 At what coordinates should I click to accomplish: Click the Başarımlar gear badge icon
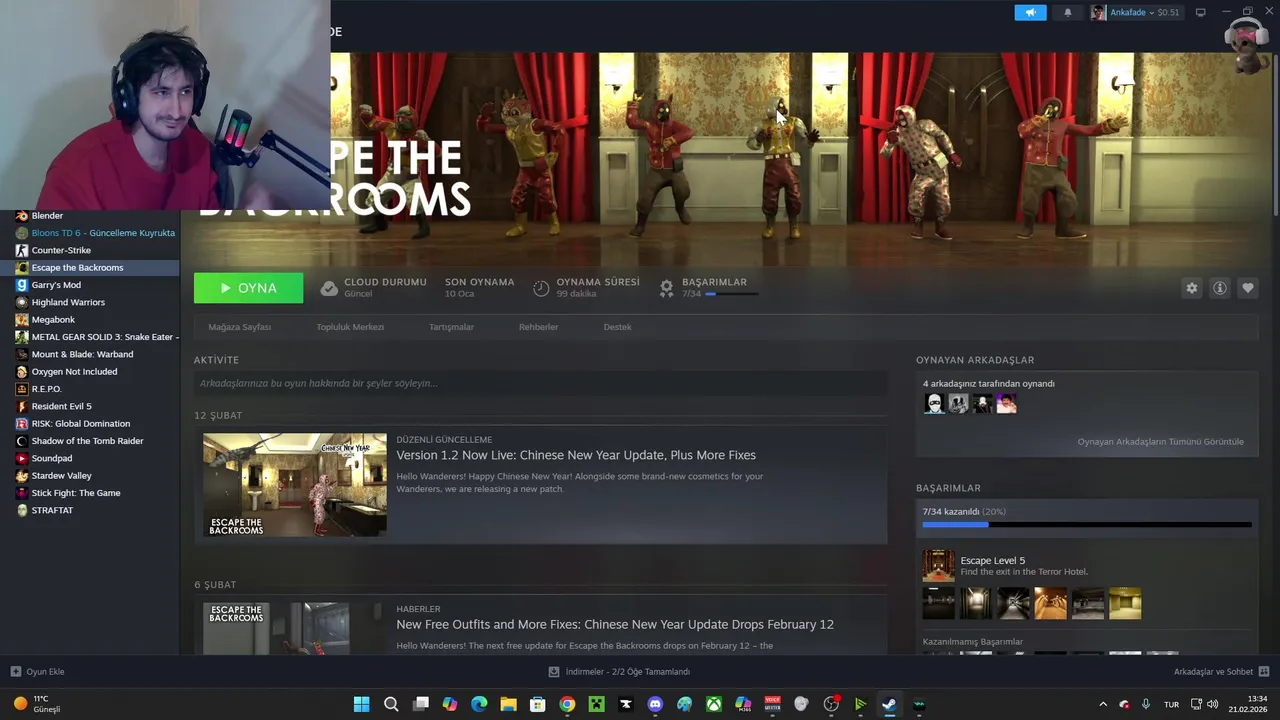tap(666, 288)
